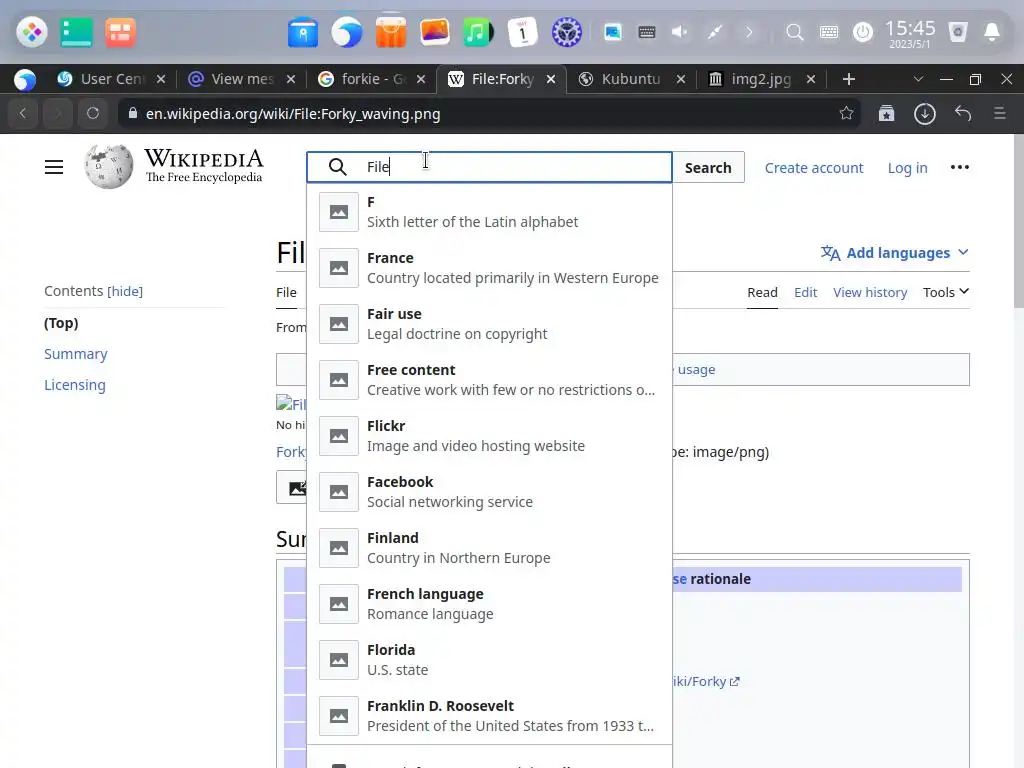Click the Log in link
The image size is (1024, 768).
[x=907, y=168]
